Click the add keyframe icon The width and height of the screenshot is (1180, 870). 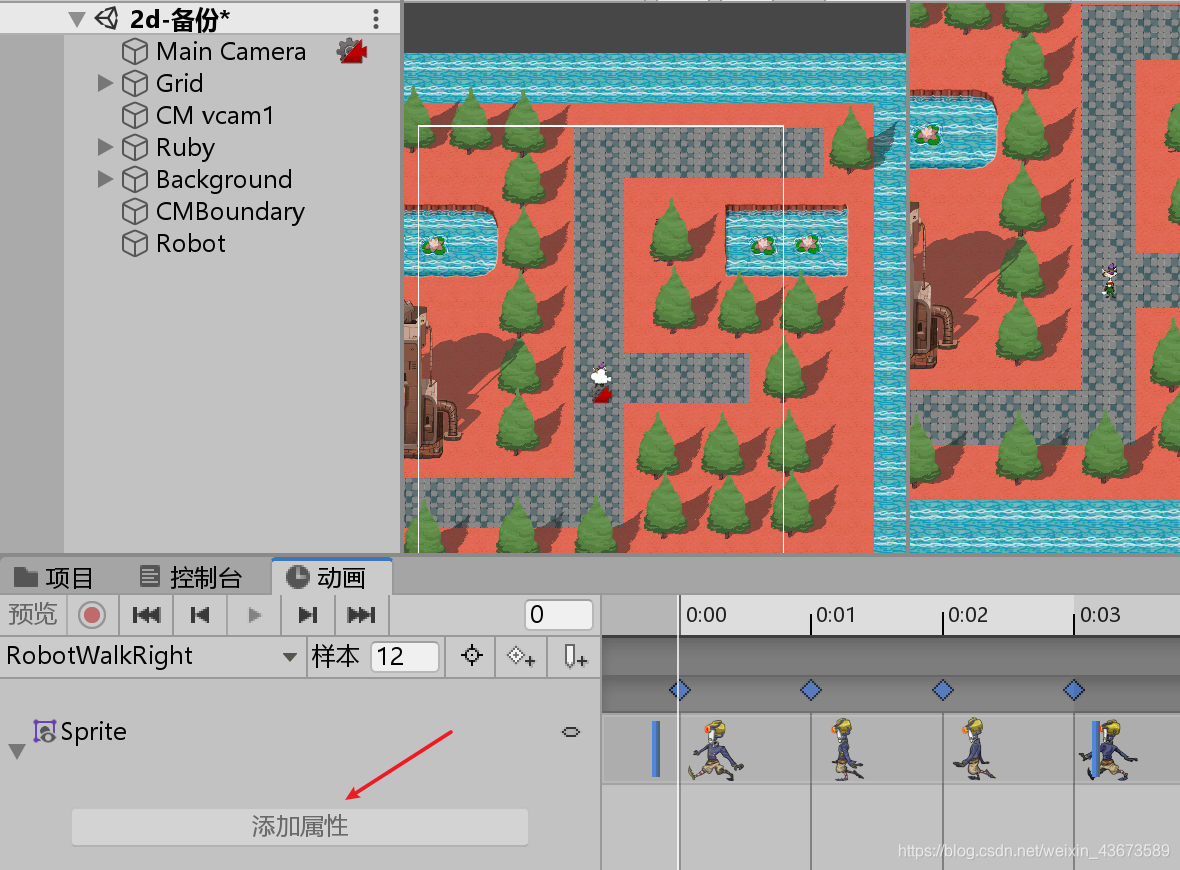[x=521, y=656]
